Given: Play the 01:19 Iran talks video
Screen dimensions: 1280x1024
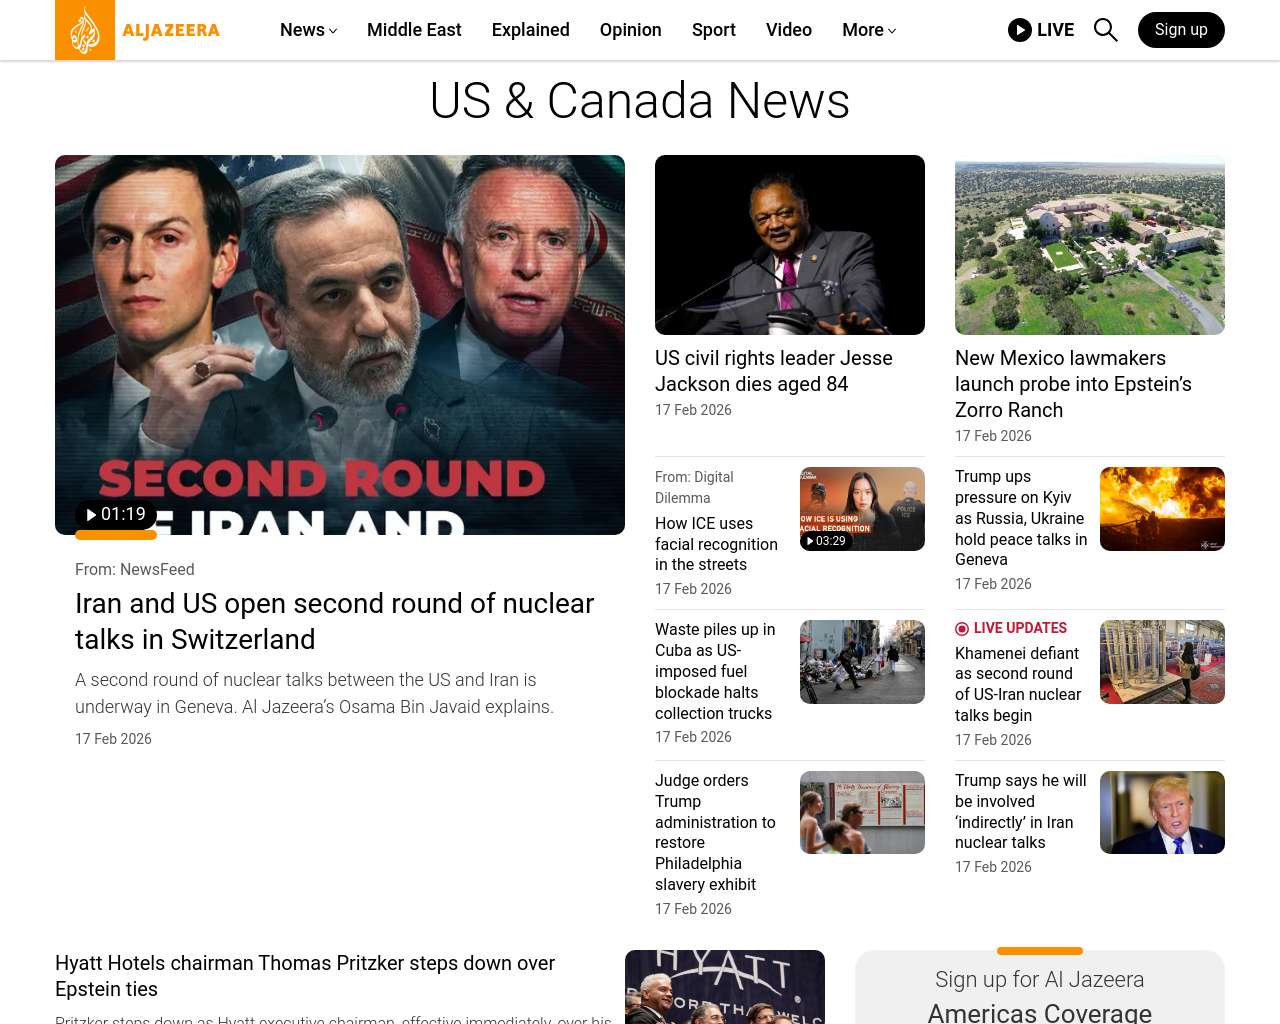Looking at the screenshot, I should [116, 515].
